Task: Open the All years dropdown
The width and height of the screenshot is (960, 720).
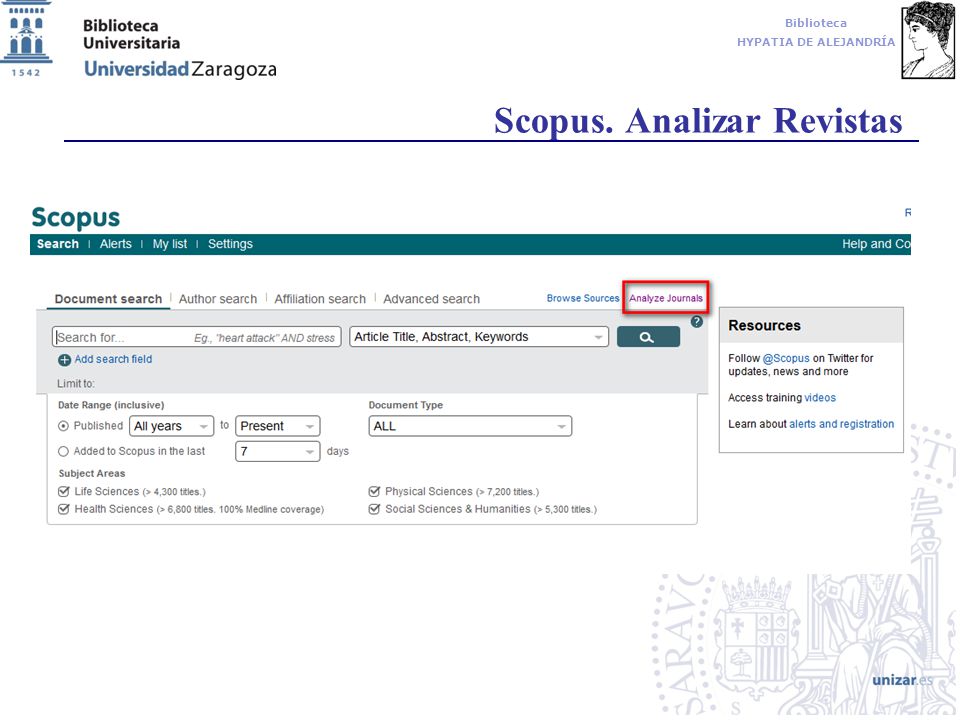Action: pyautogui.click(x=171, y=426)
